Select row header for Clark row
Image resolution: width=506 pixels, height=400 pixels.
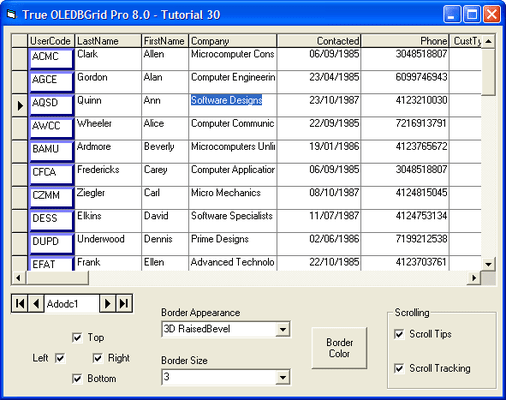pos(20,59)
